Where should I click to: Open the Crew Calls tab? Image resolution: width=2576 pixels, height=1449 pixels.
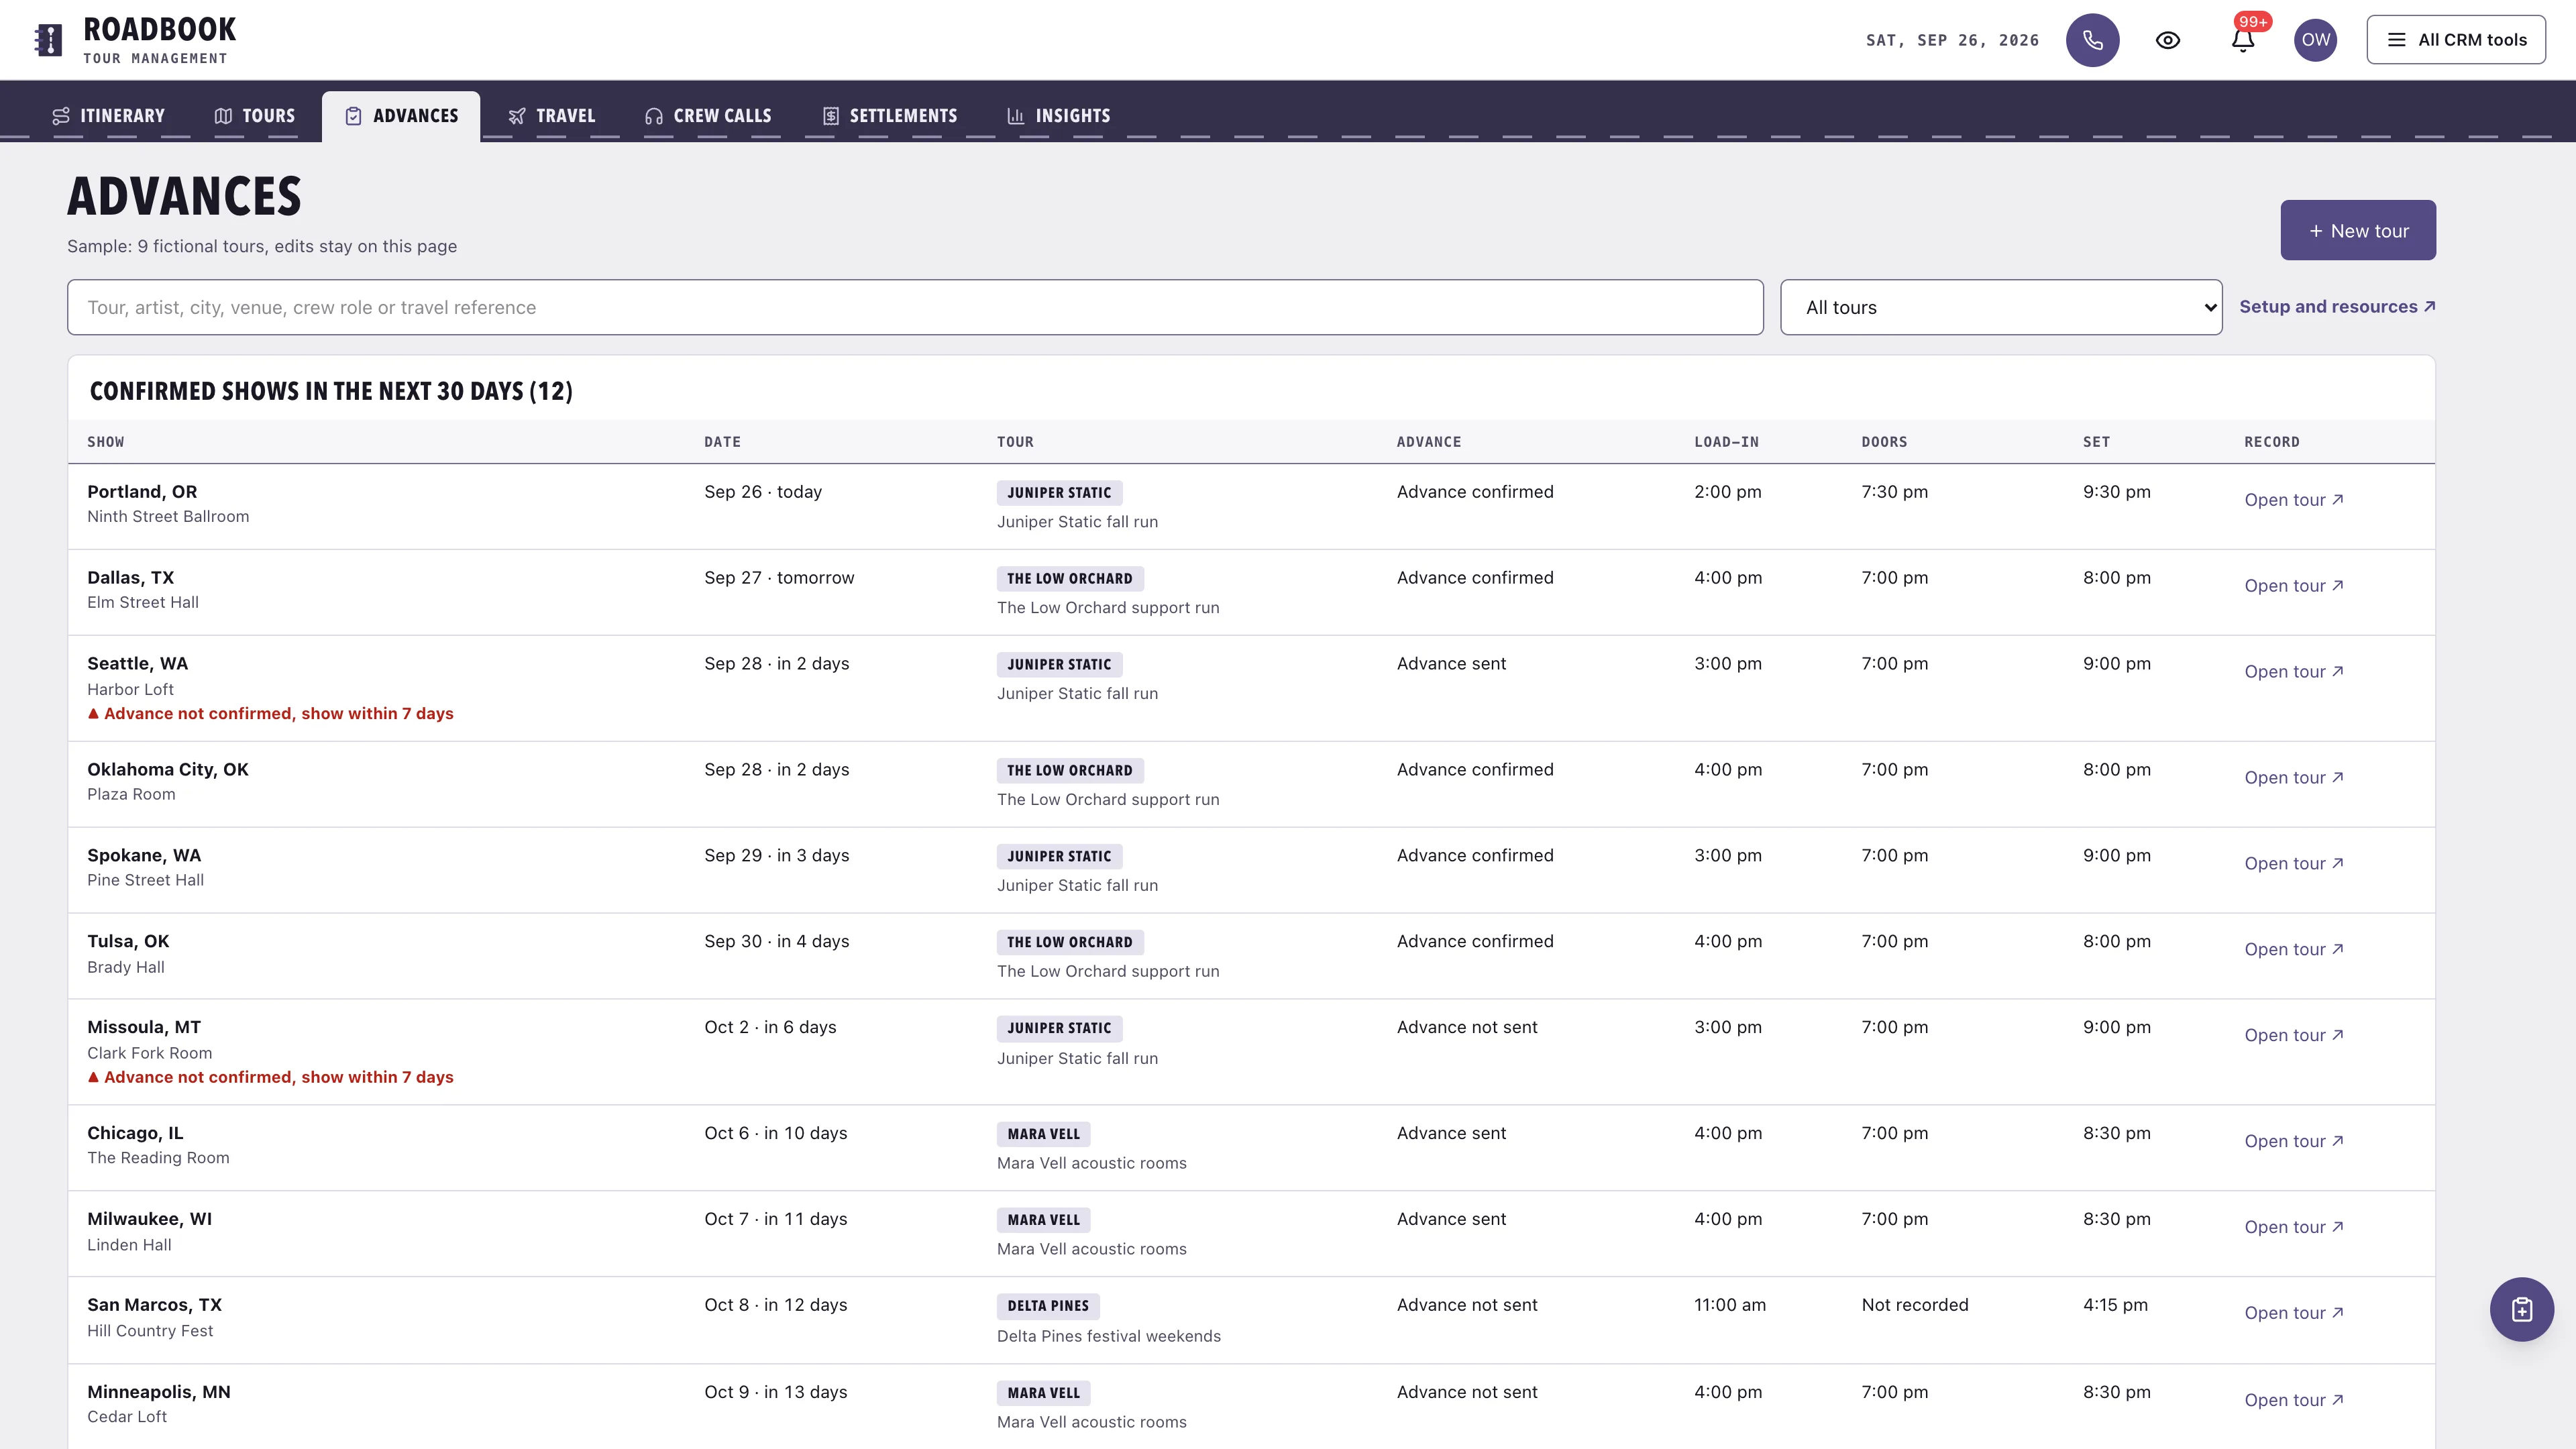tap(708, 116)
